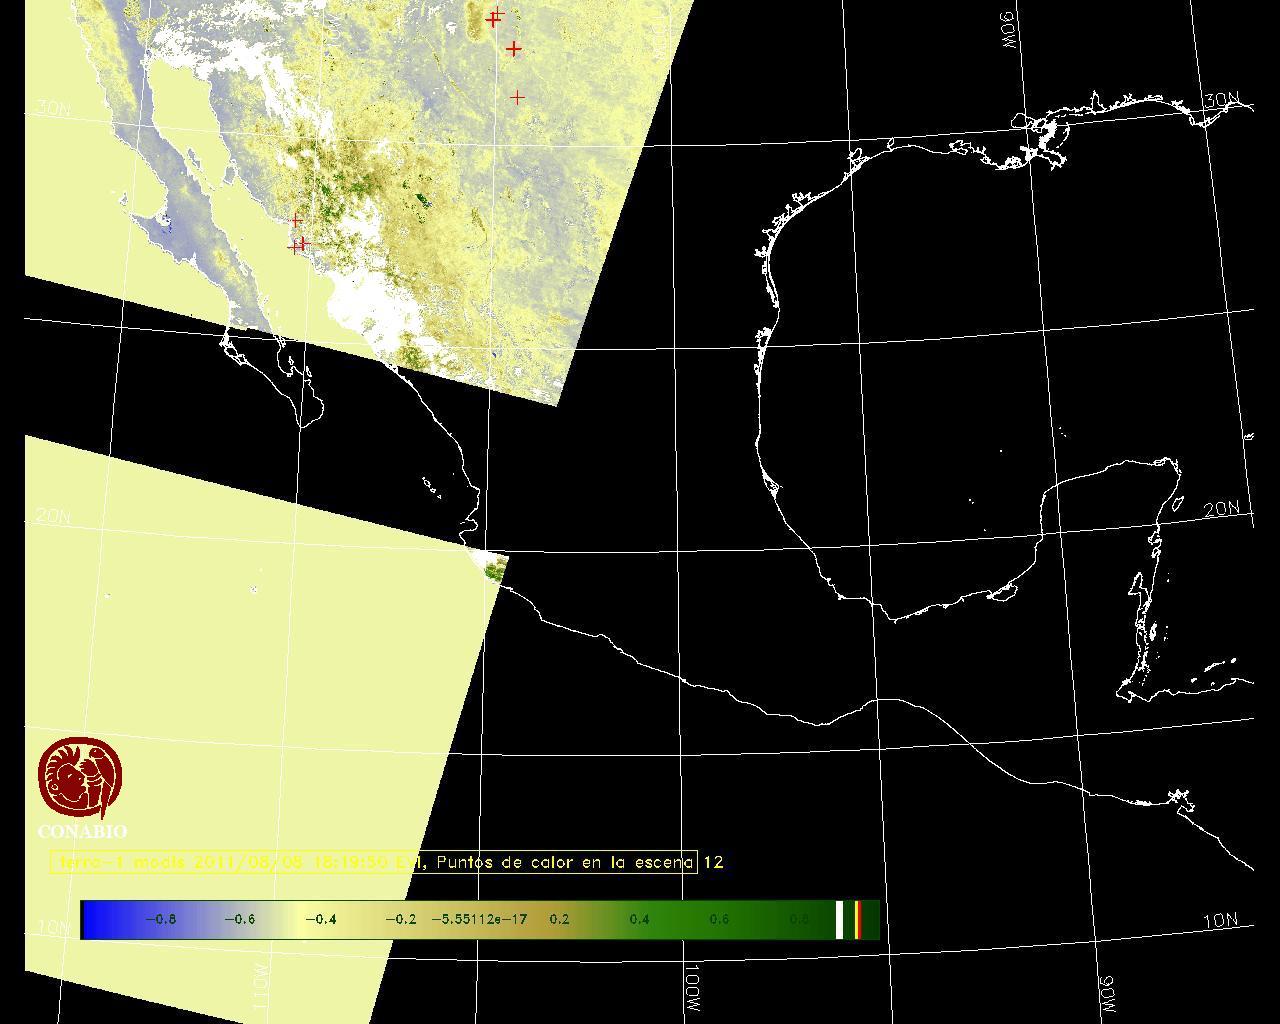
Task: Click the CONABIO circular emblem logo
Action: pos(80,778)
